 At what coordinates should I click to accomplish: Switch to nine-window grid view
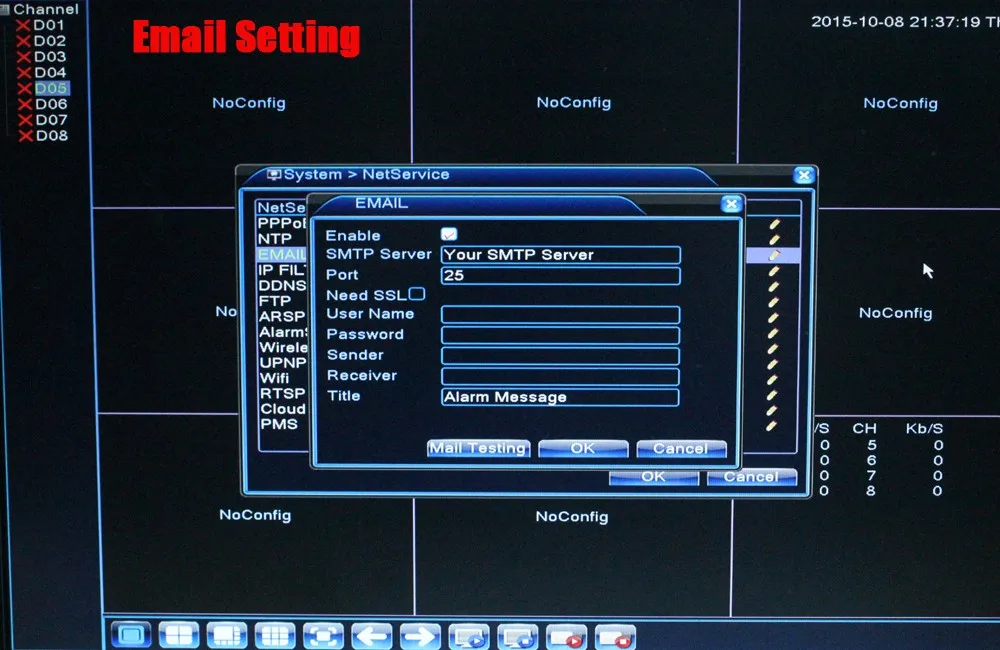tap(275, 635)
